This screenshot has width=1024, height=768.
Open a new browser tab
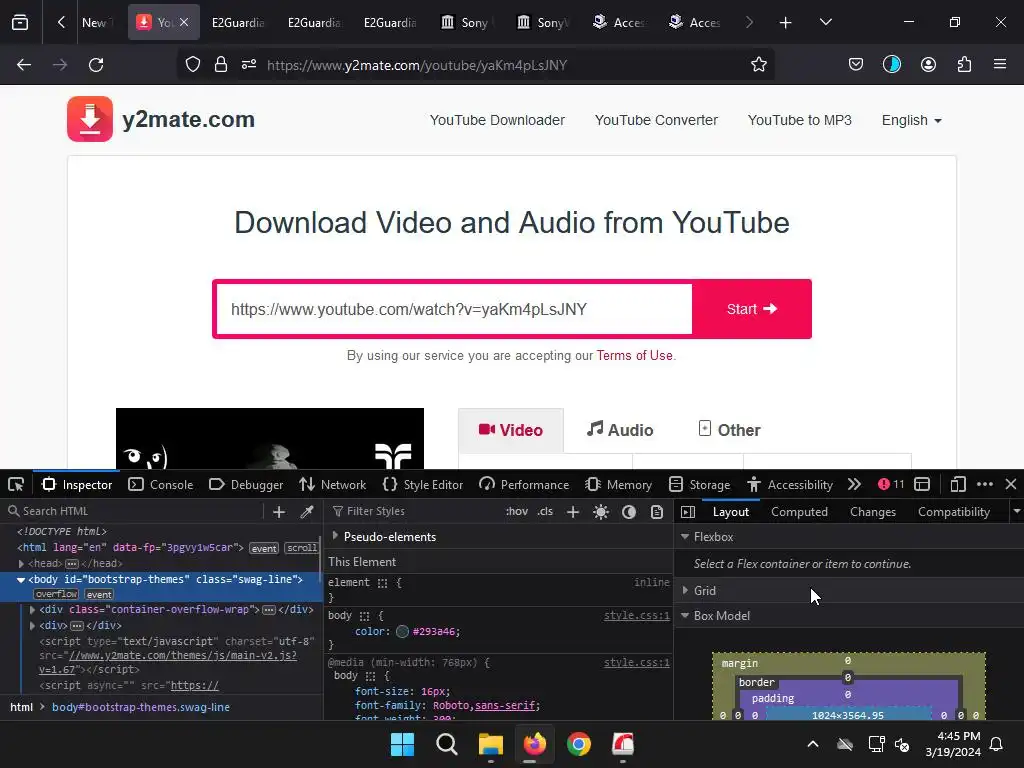(786, 23)
